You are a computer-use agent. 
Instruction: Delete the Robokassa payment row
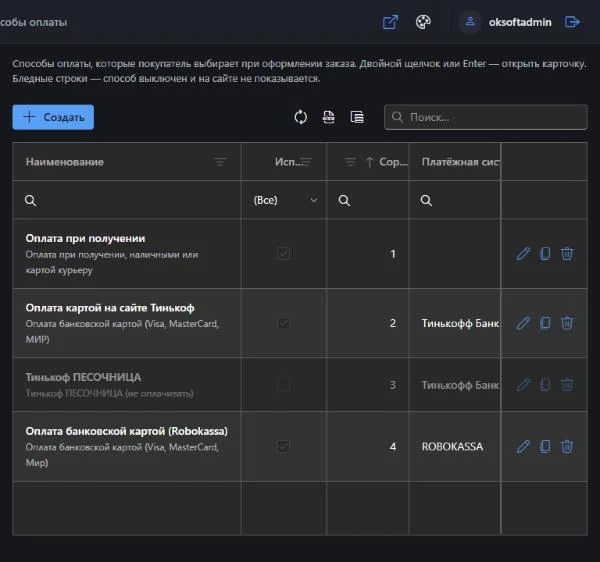click(567, 446)
